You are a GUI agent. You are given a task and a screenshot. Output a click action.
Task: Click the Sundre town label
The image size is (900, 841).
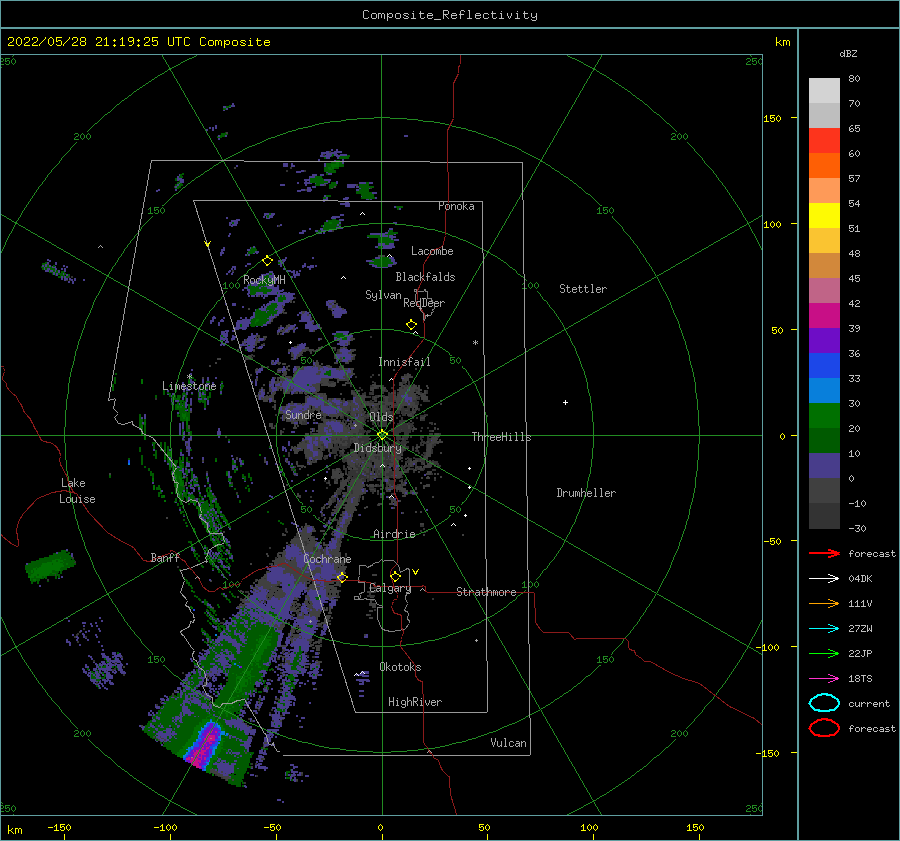click(304, 414)
